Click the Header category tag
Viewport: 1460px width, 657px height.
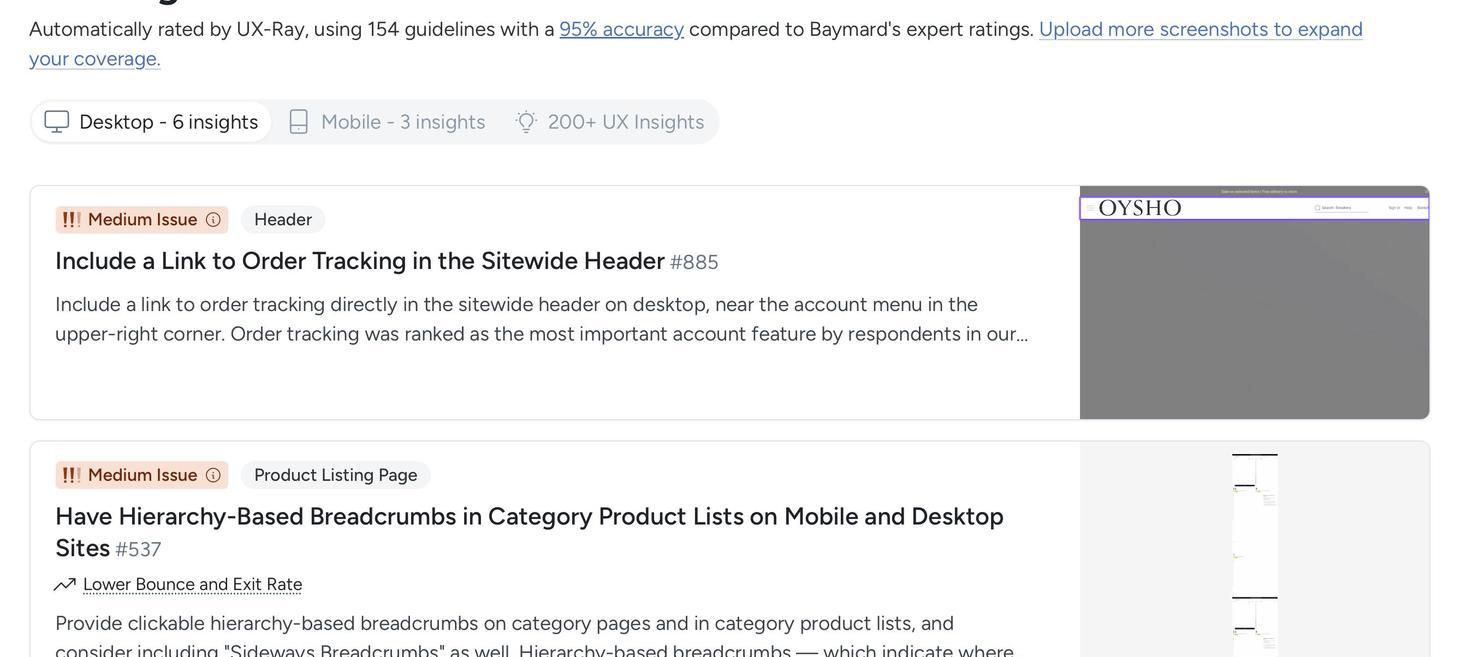tap(283, 220)
